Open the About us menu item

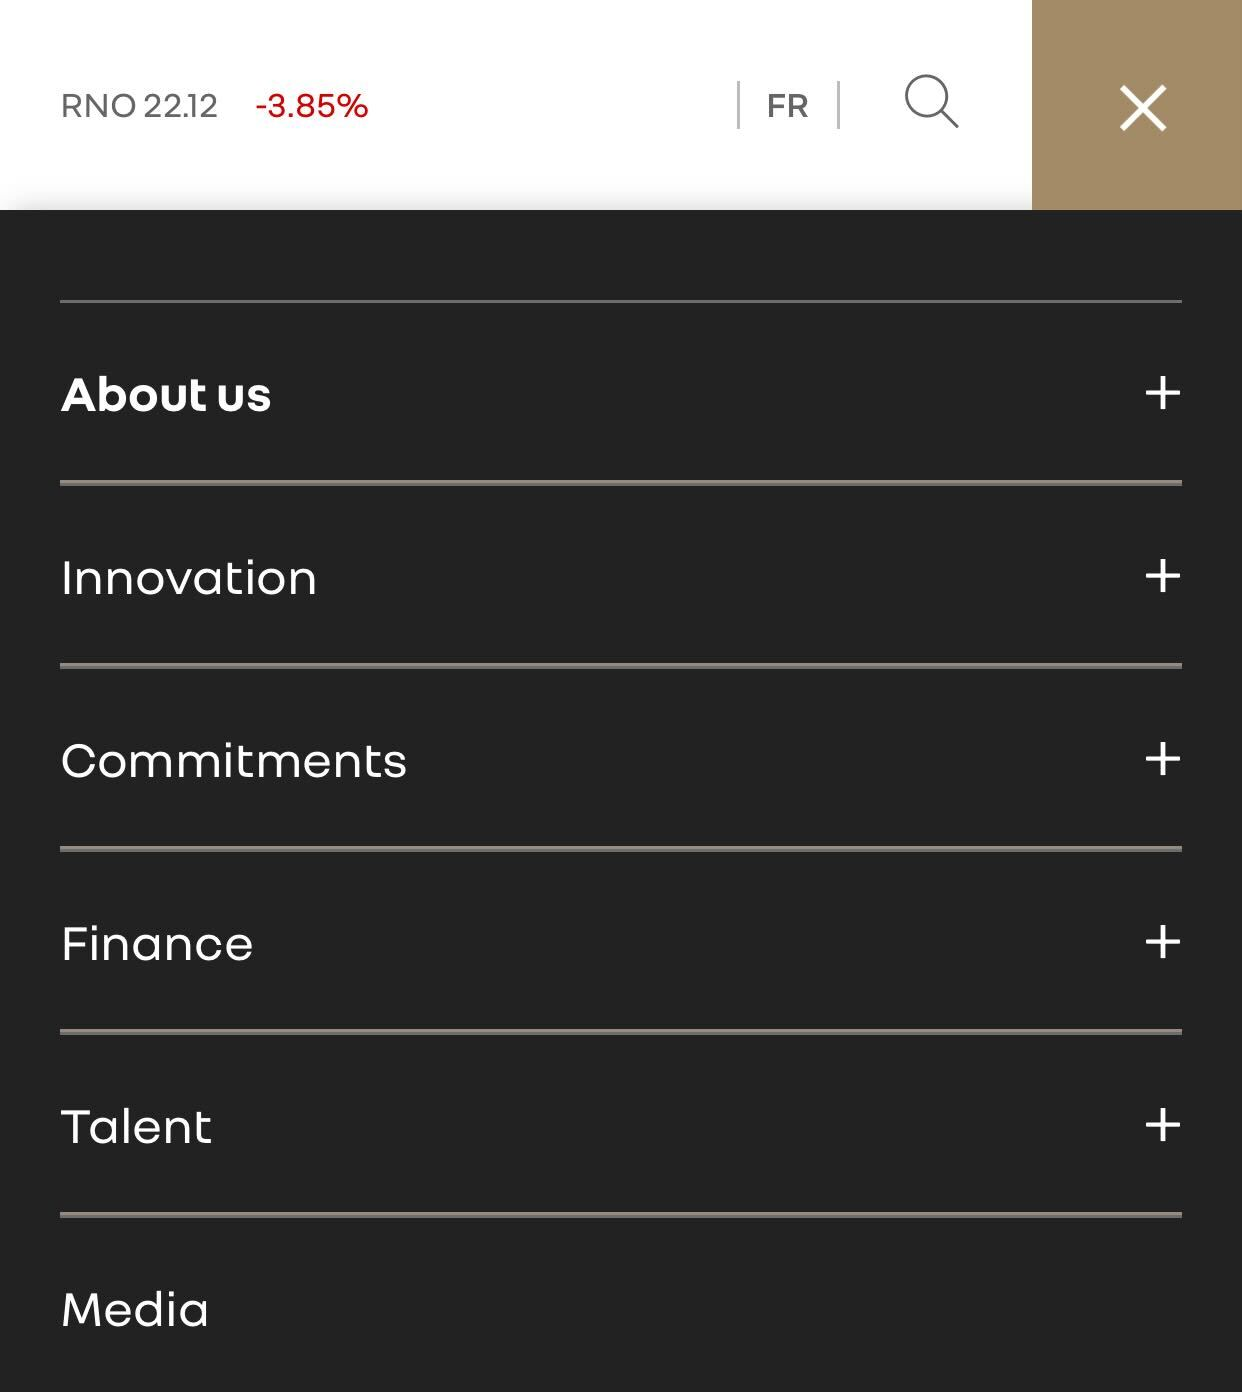point(166,395)
